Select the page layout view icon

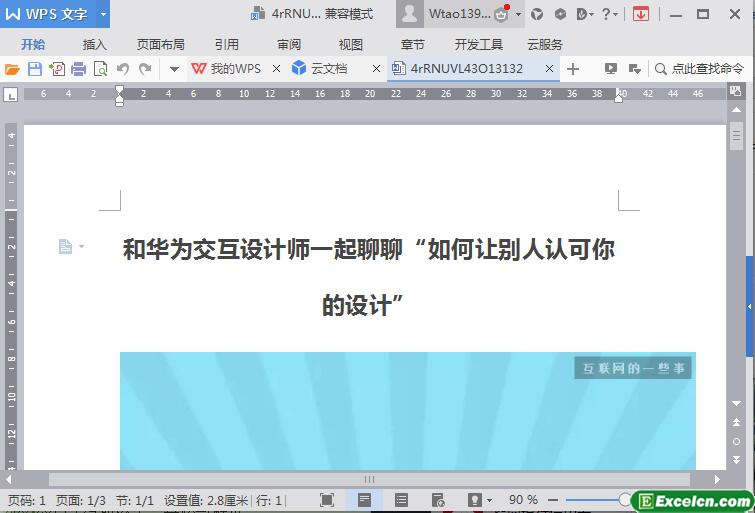click(x=364, y=500)
